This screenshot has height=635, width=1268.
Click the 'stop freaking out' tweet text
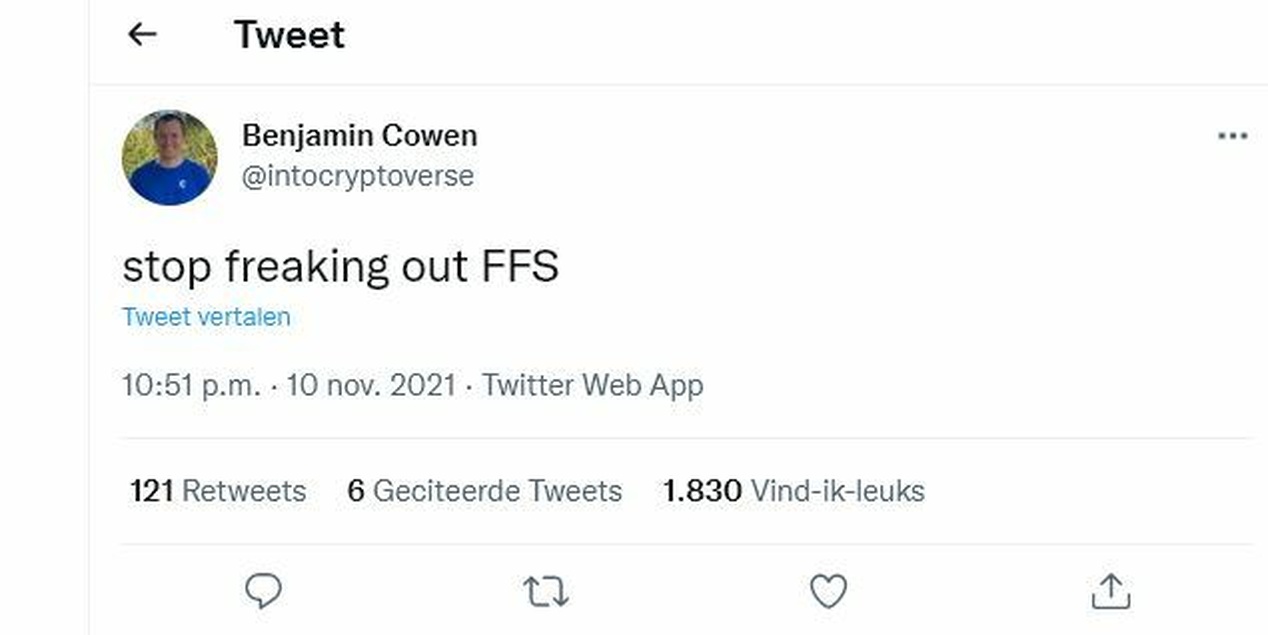[x=295, y=267]
